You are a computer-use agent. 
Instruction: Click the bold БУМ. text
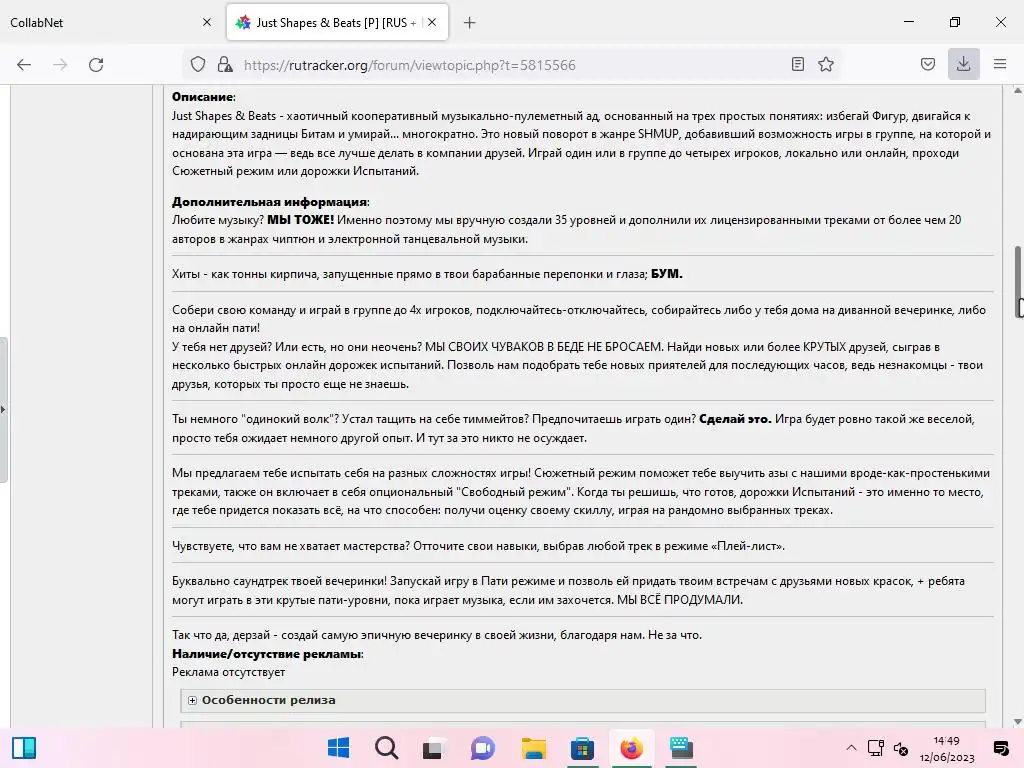coord(667,274)
